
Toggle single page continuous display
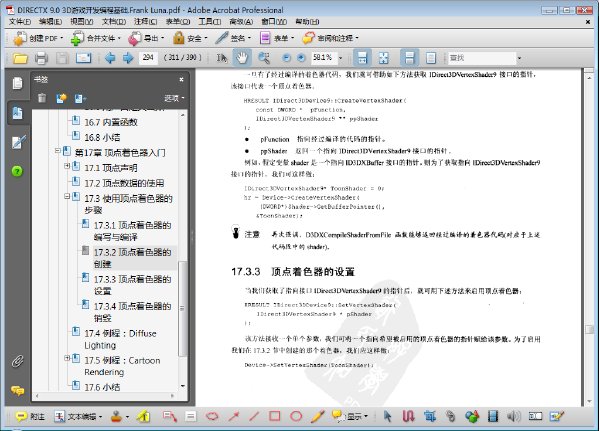pyautogui.click(x=409, y=58)
